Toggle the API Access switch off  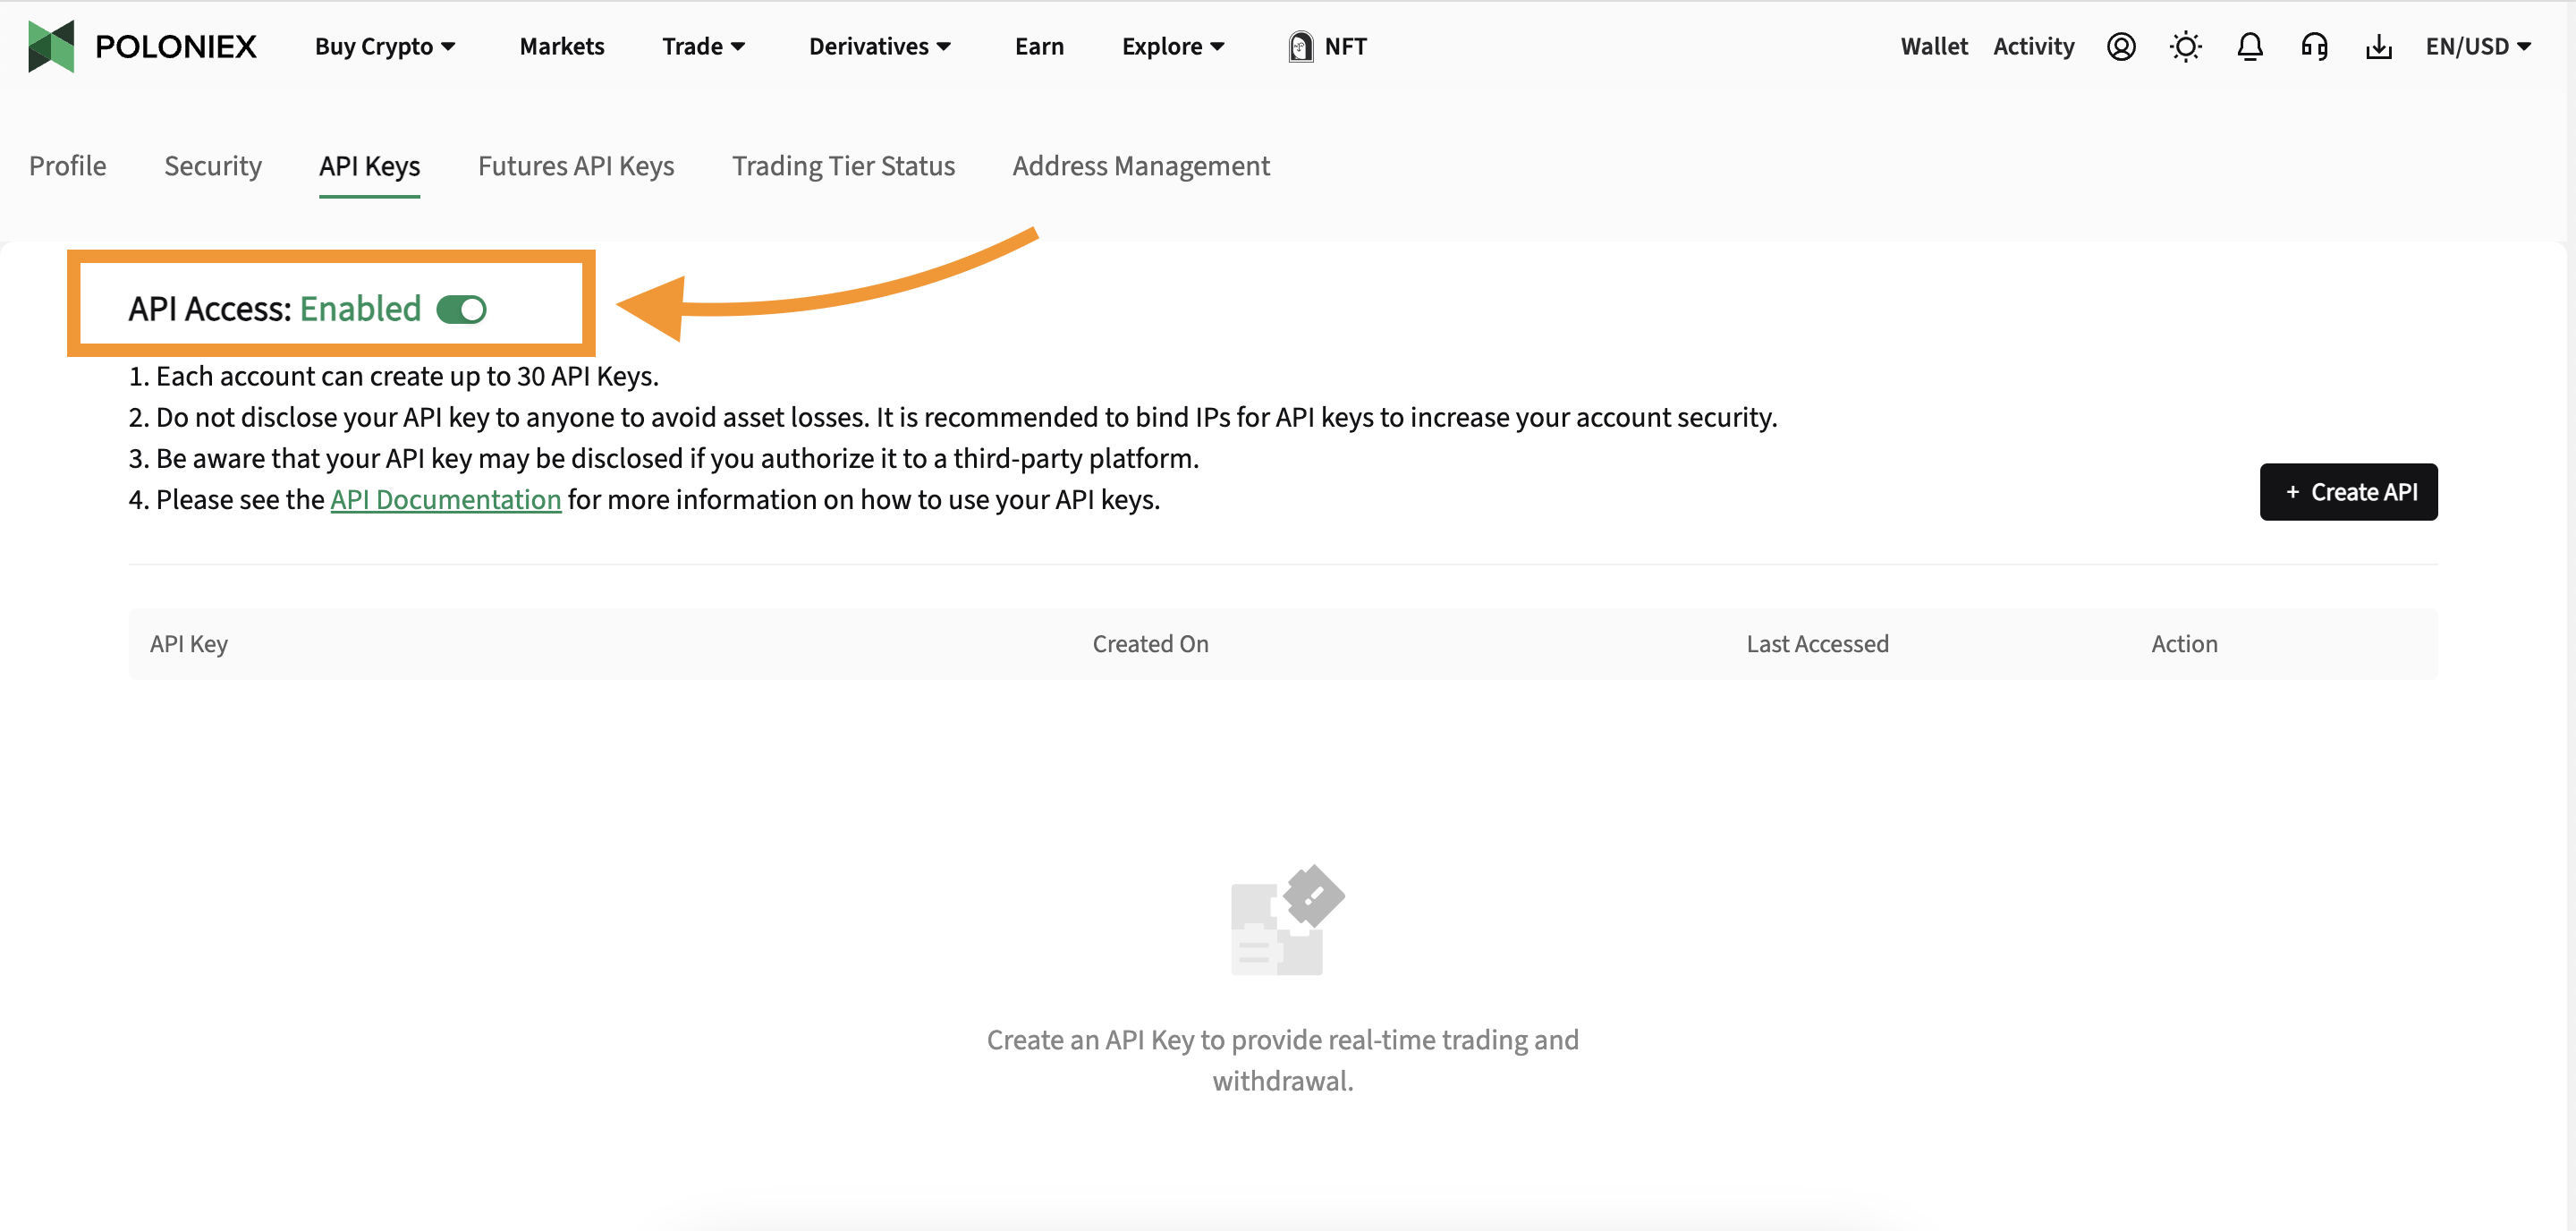[462, 309]
